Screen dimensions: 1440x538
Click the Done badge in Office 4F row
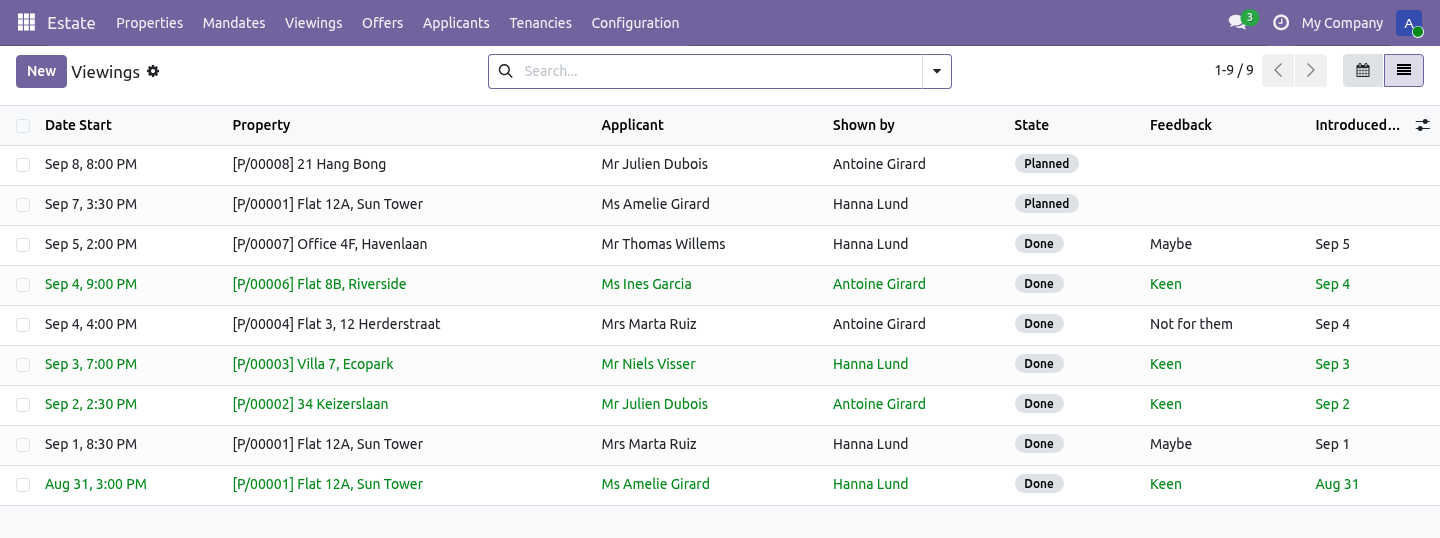[x=1038, y=244]
